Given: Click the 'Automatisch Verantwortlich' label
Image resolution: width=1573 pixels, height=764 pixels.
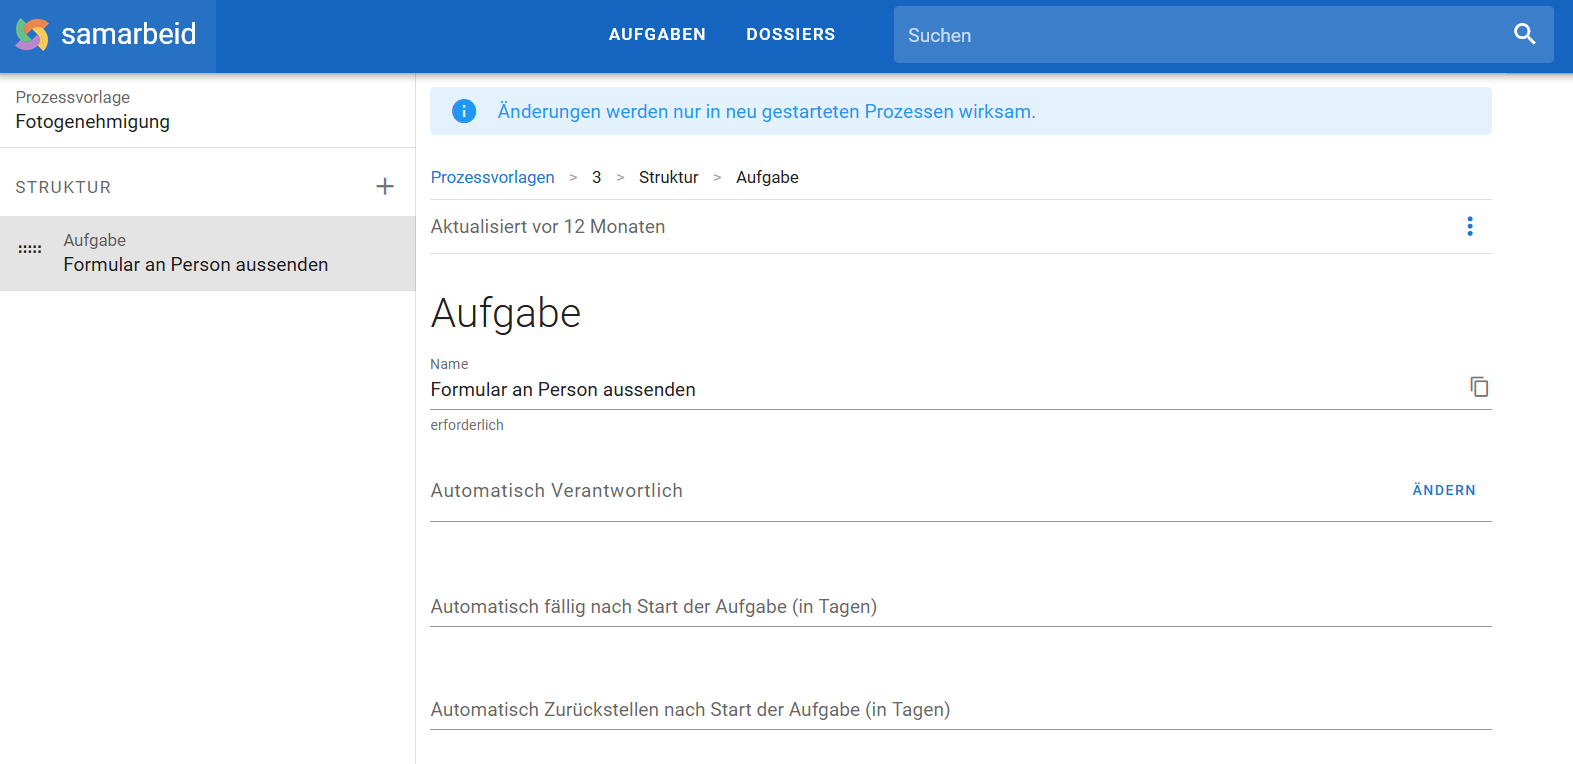Looking at the screenshot, I should click(x=557, y=491).
